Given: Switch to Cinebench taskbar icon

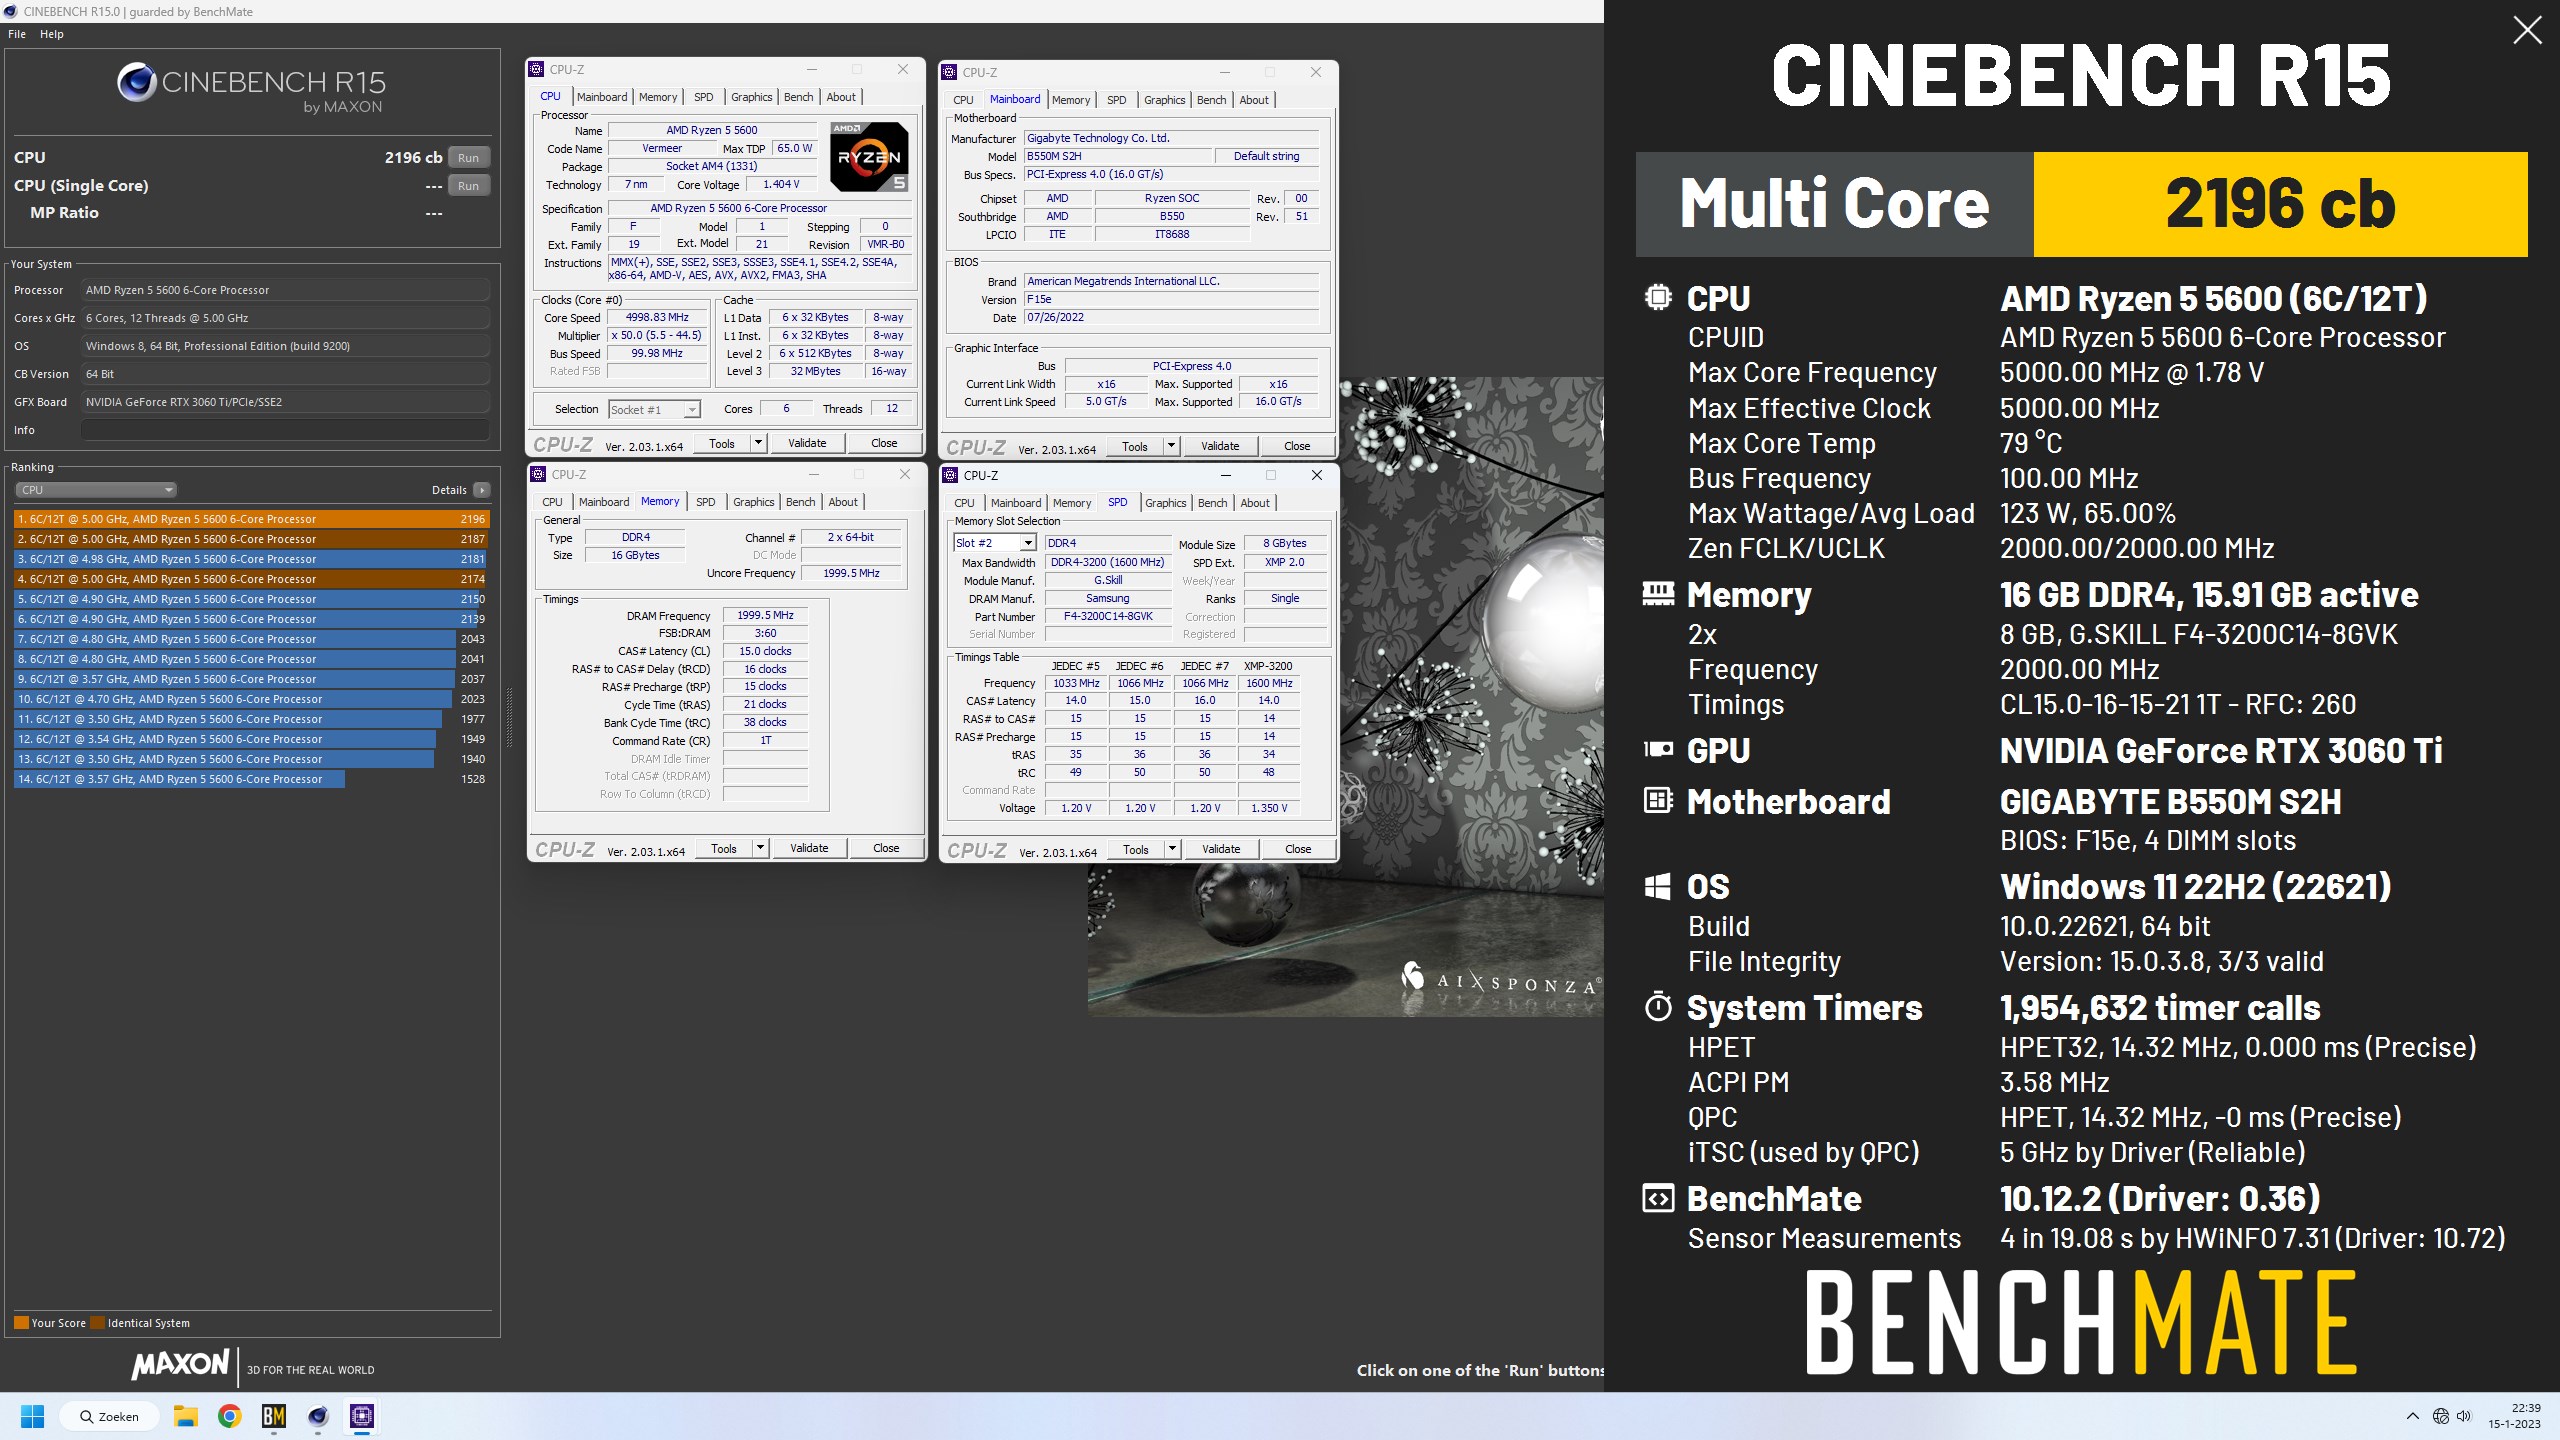Looking at the screenshot, I should (318, 1416).
